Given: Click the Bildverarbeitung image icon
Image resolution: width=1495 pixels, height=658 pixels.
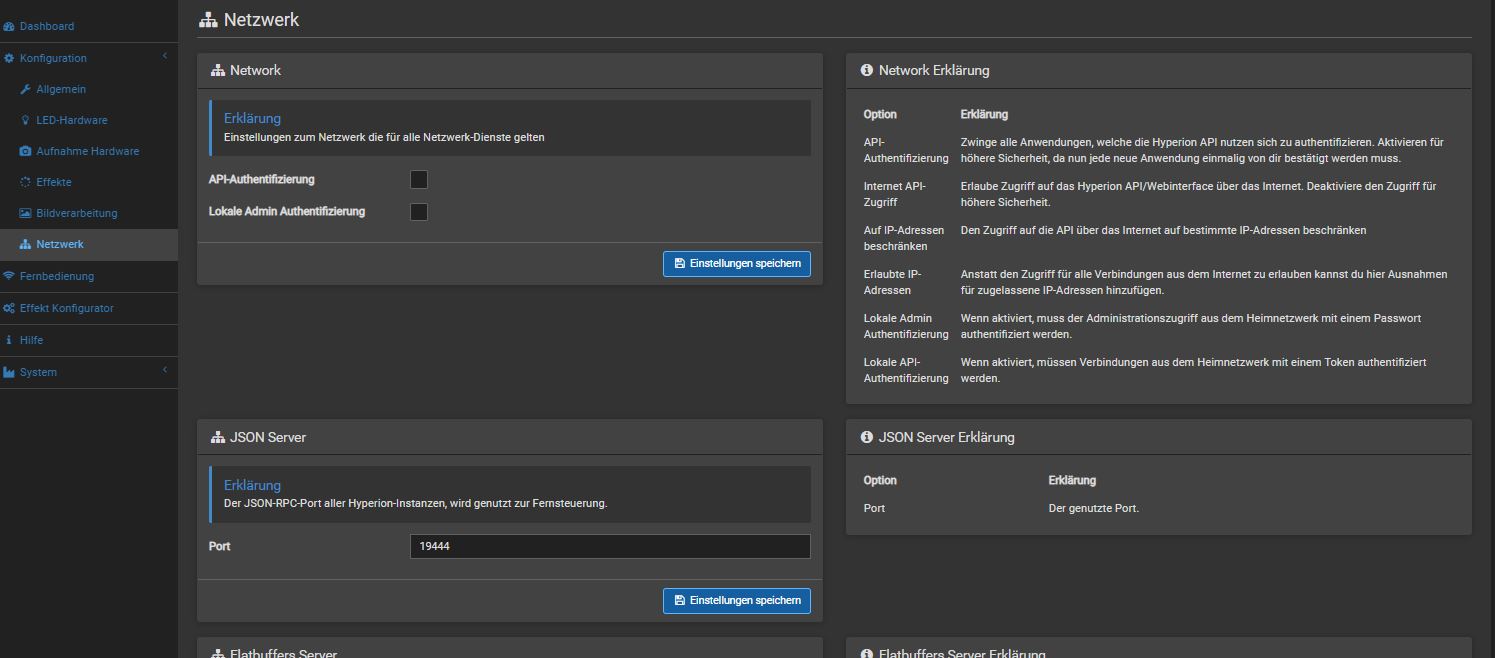Looking at the screenshot, I should (x=26, y=213).
